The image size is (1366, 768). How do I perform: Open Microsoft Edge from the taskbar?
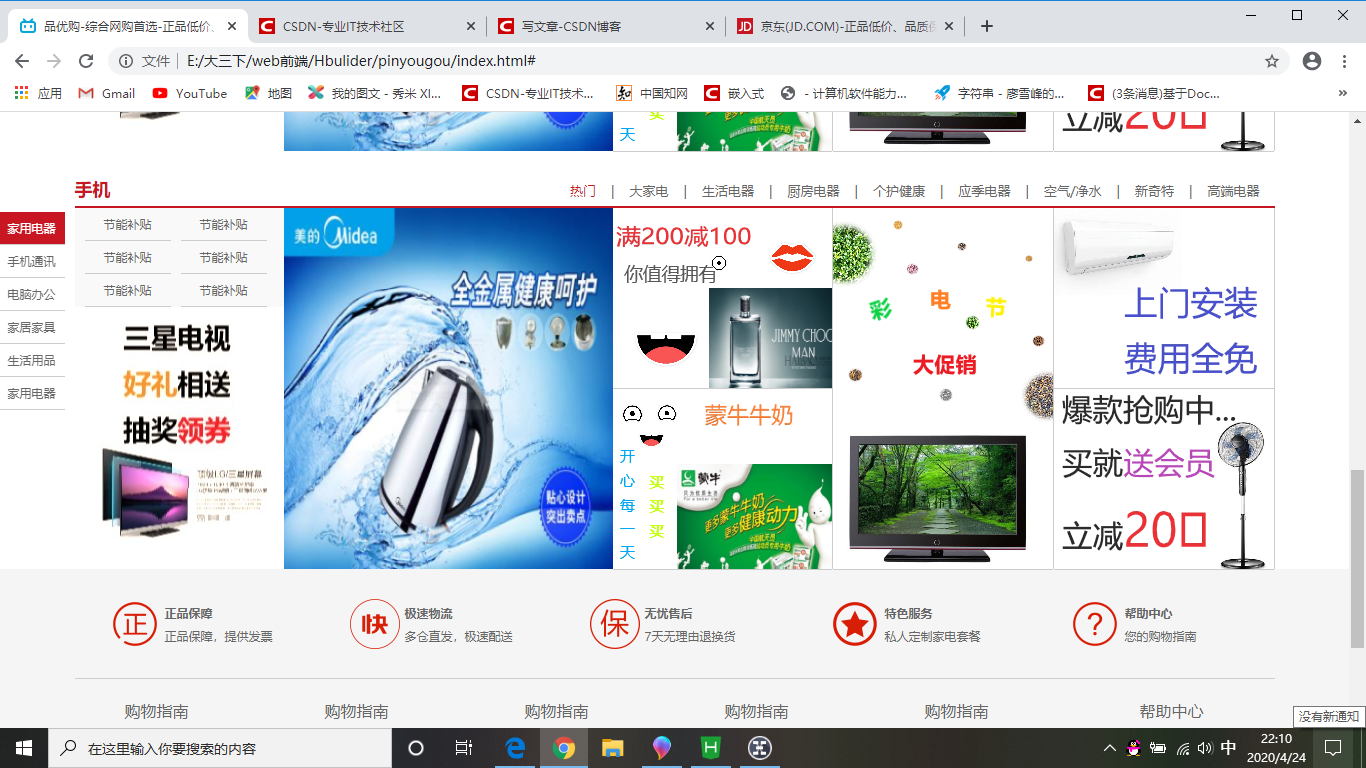tap(514, 747)
